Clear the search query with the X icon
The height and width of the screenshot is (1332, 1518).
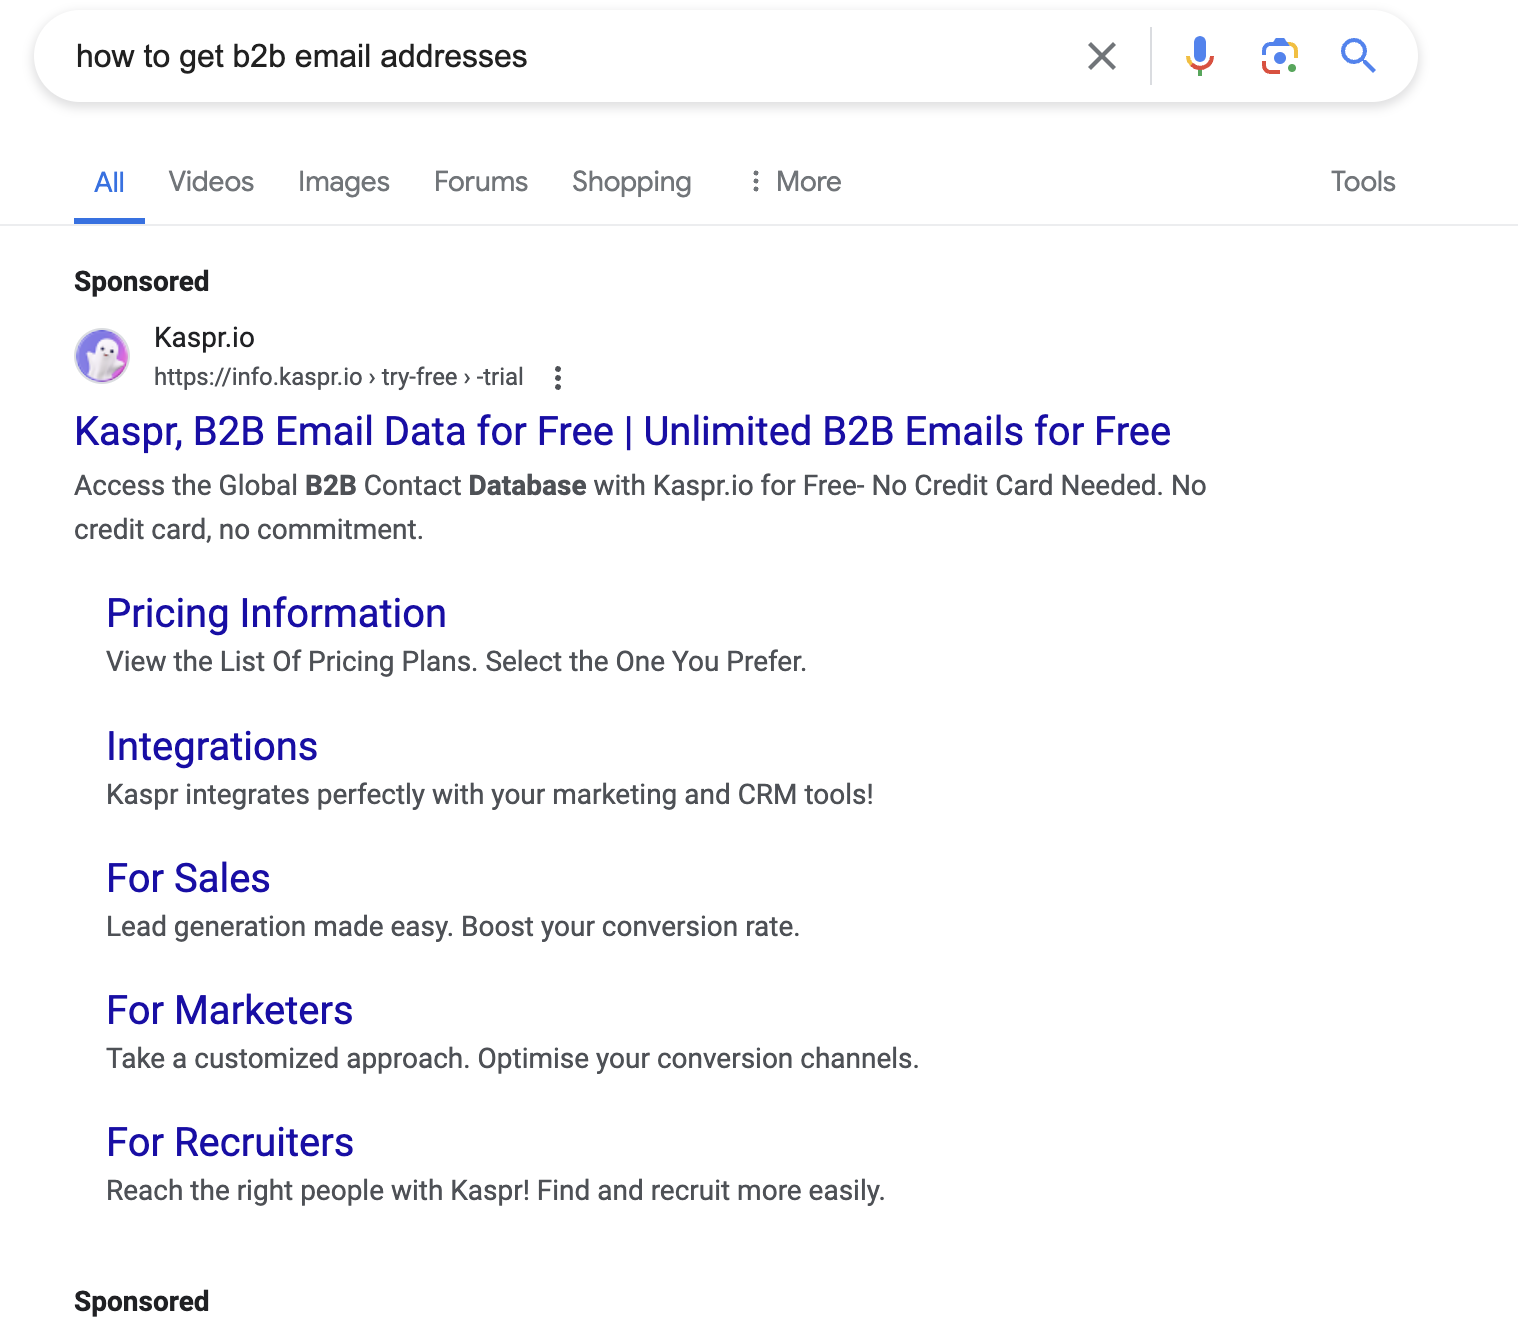point(1101,56)
